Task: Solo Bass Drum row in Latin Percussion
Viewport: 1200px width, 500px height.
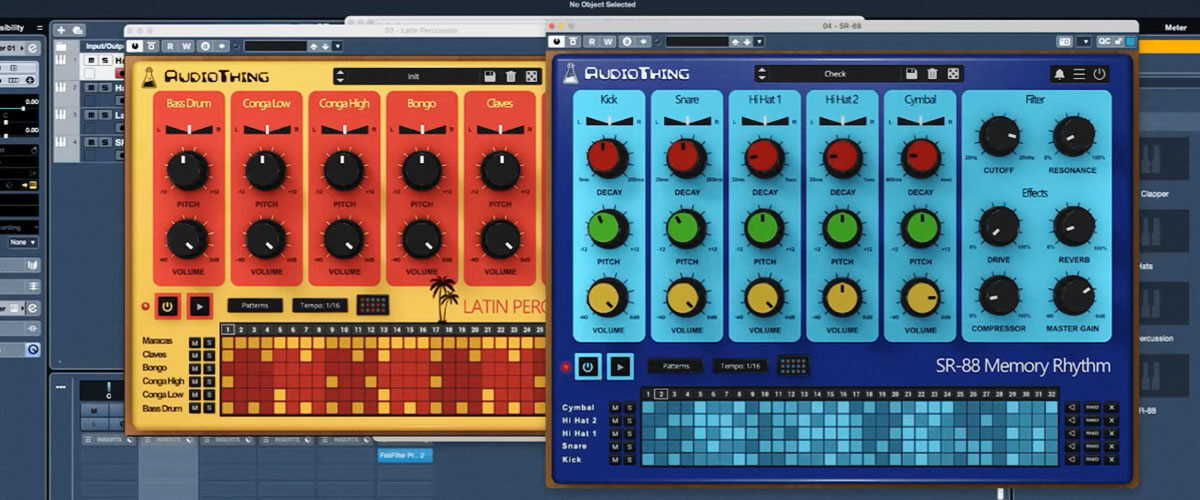Action: (x=210, y=408)
